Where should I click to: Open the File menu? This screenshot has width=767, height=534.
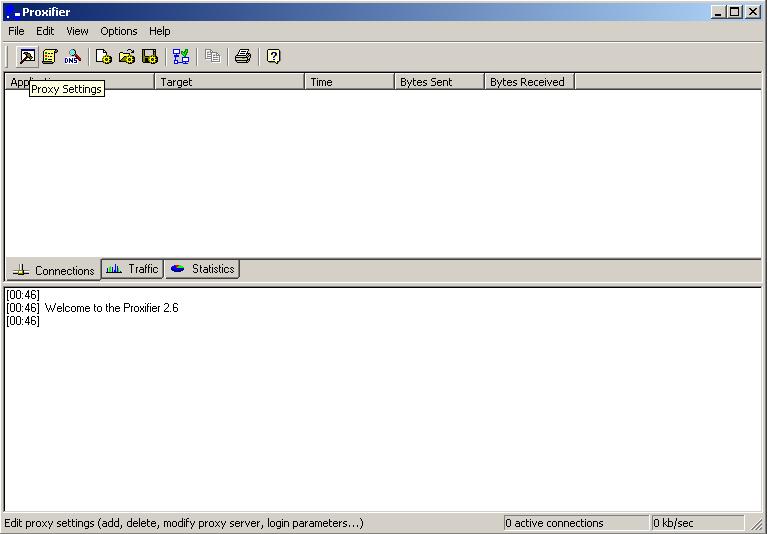tap(16, 31)
